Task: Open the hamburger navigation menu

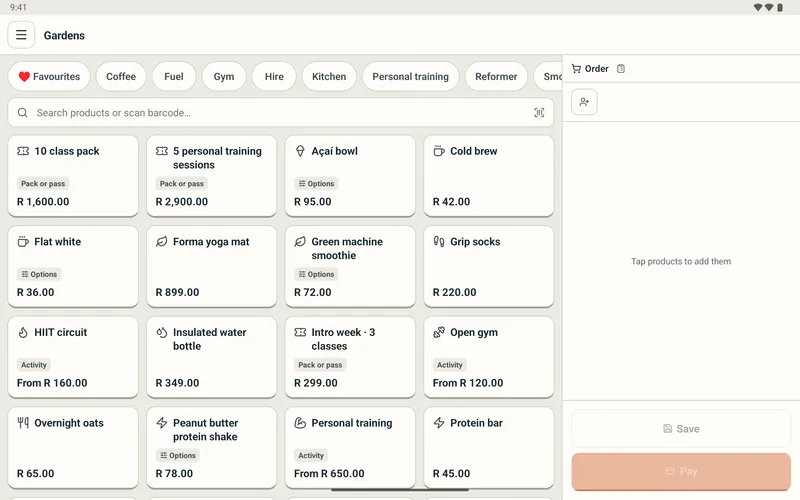Action: [21, 35]
